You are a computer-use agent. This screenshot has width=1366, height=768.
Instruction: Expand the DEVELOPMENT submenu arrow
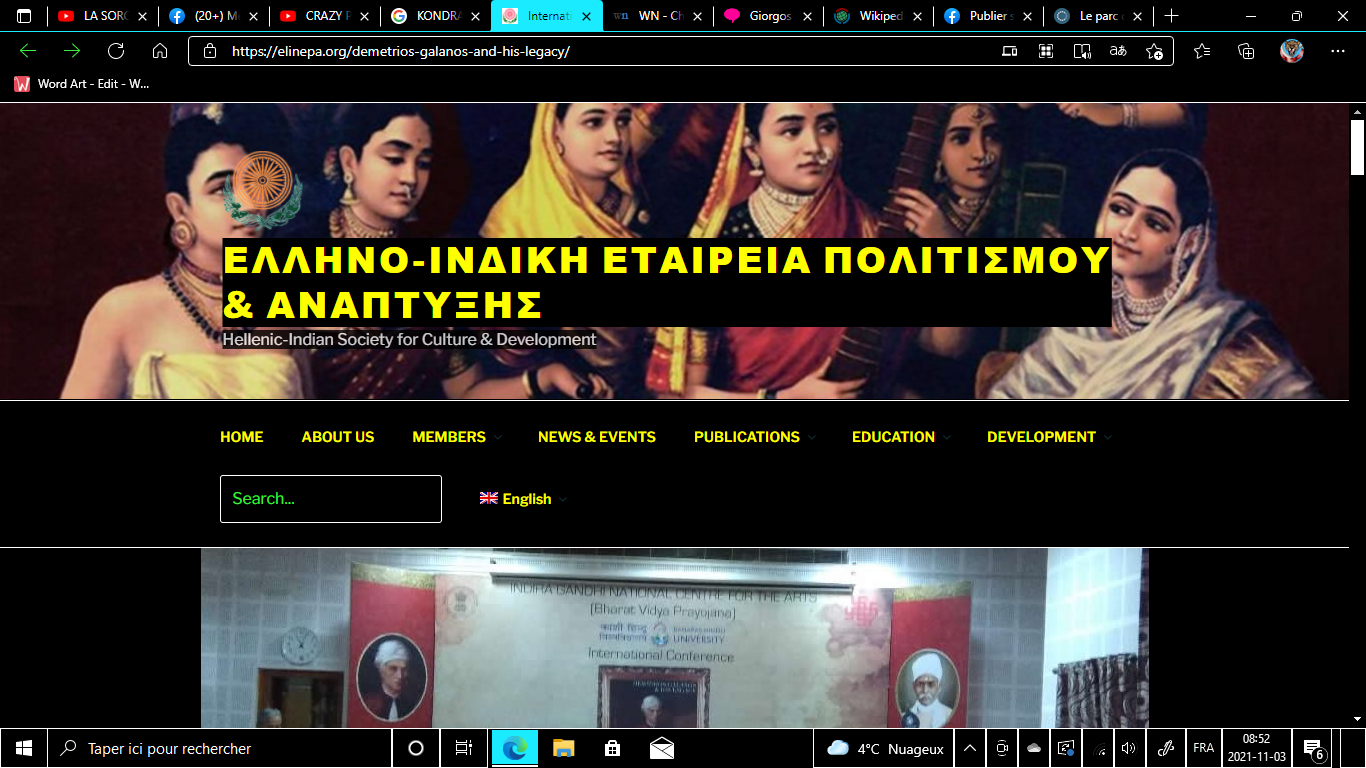[x=1108, y=437]
